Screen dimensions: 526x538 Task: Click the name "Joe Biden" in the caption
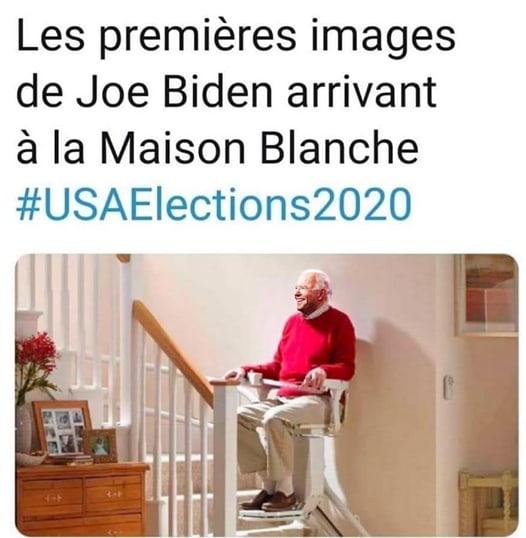tap(174, 93)
